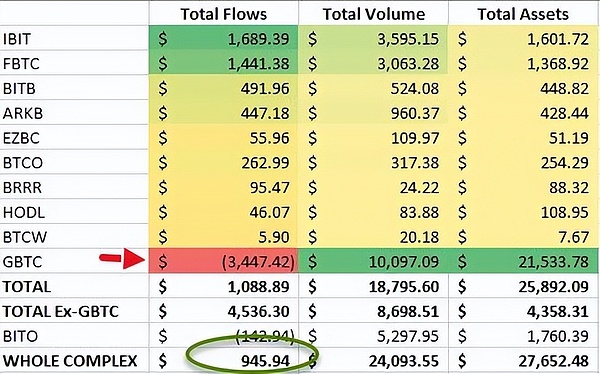This screenshot has height=374, width=600.
Task: Select EZBC flows value 55.96
Action: click(x=269, y=138)
